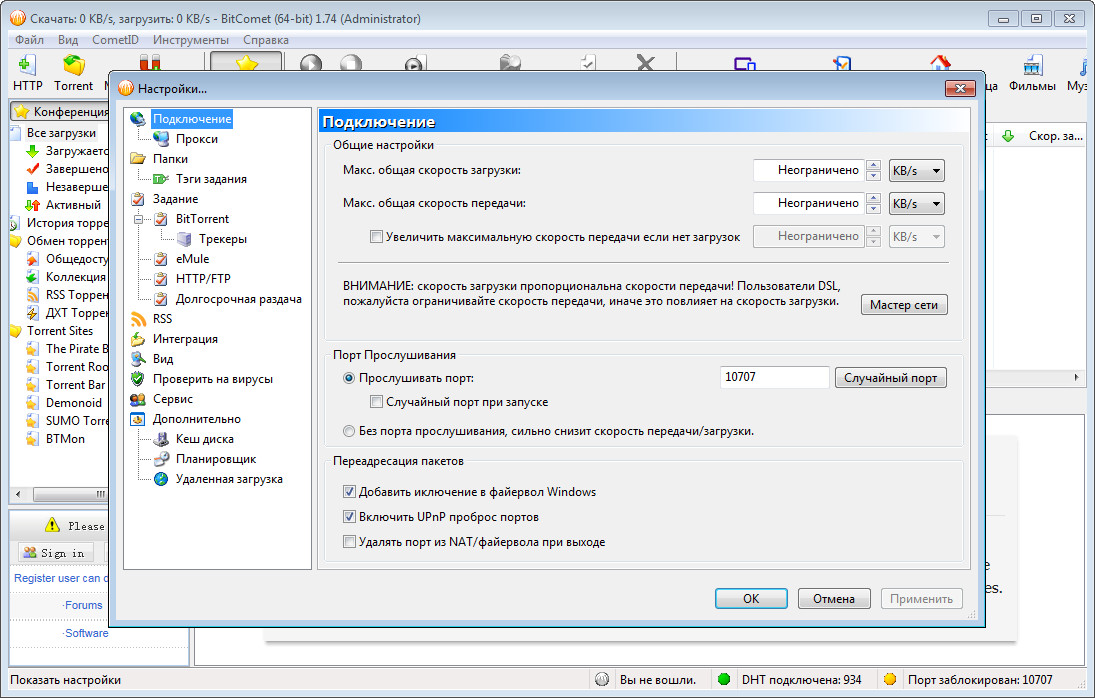Collapse the BitTorrent tree node

[138, 219]
